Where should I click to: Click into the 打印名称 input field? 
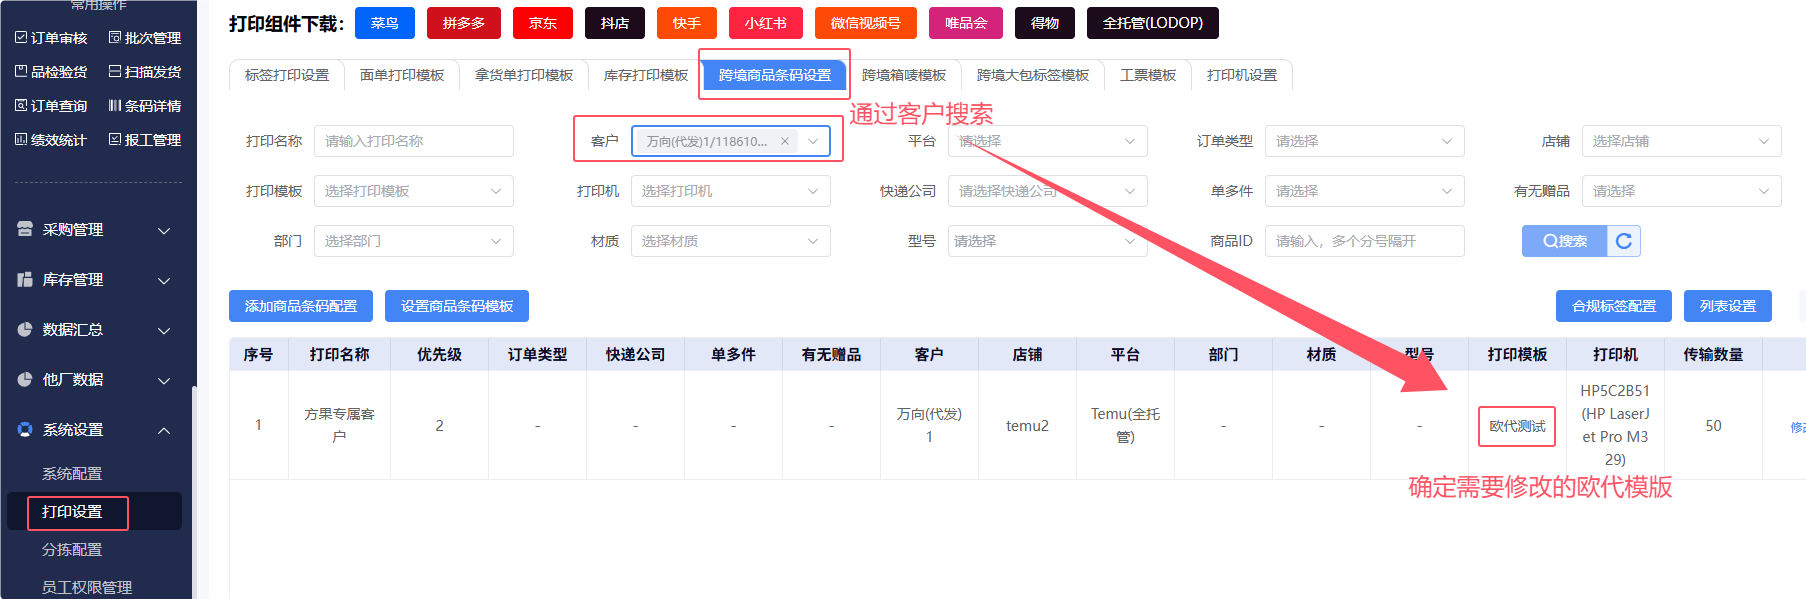click(x=413, y=141)
